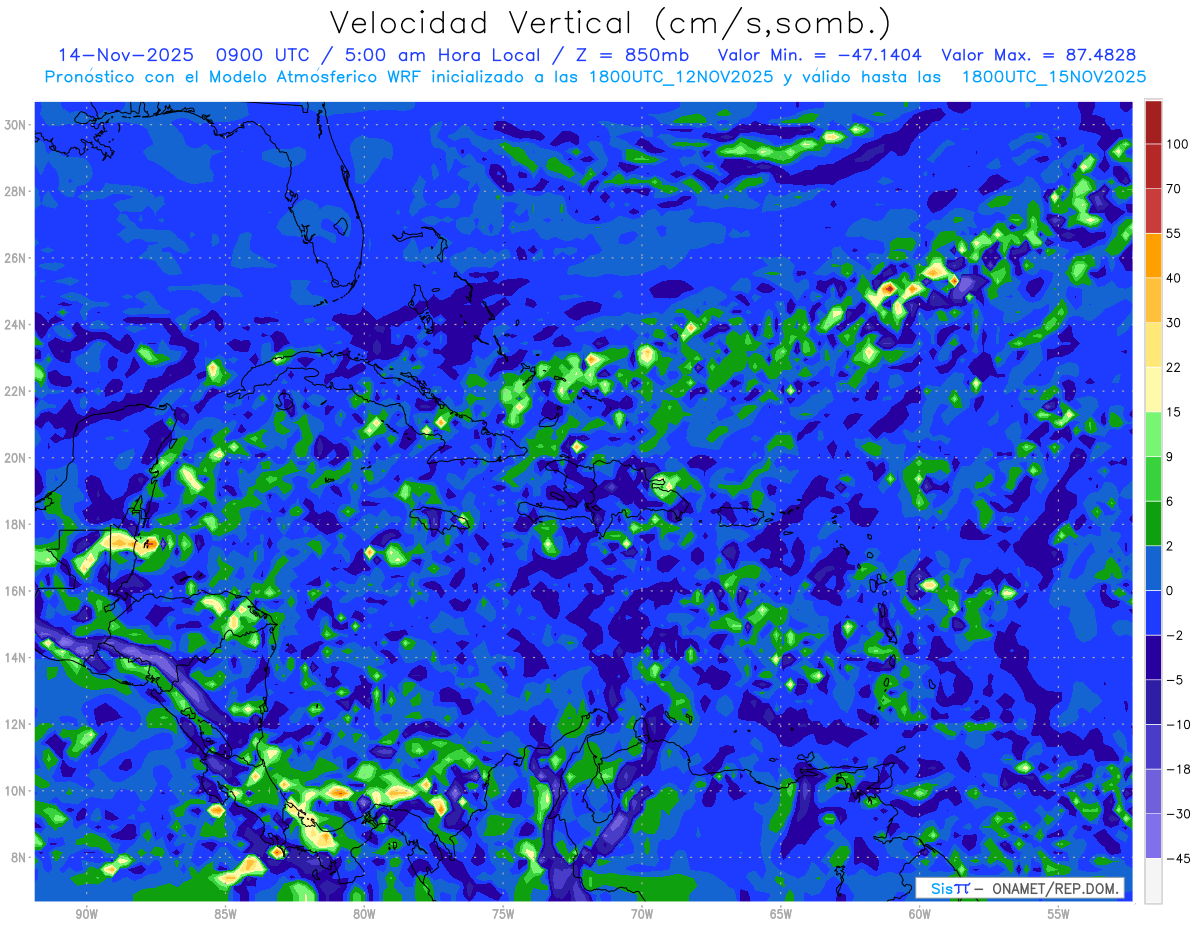The height and width of the screenshot is (927, 1200).
Task: Pick the bright blue swatch between -2 and 0
Action: click(1153, 612)
